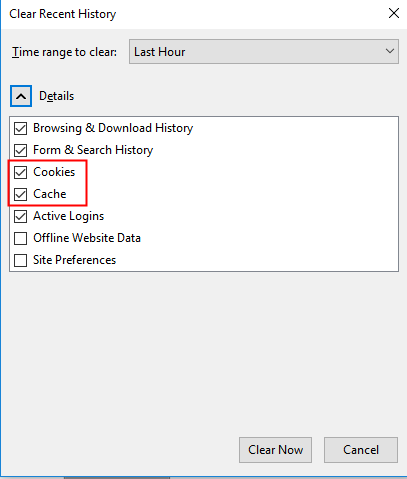Disable the Cookies checkbox

click(x=20, y=172)
